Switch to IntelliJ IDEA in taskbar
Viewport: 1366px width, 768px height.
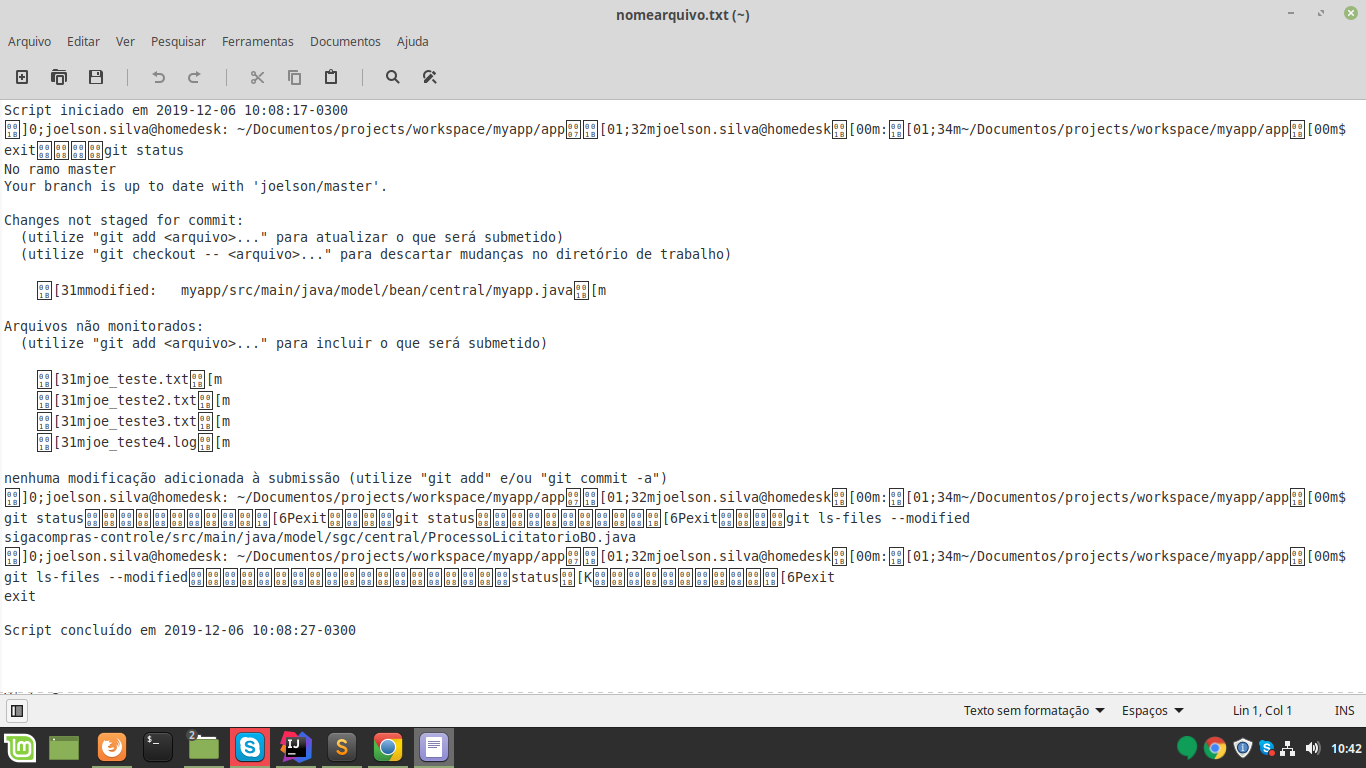(x=295, y=747)
